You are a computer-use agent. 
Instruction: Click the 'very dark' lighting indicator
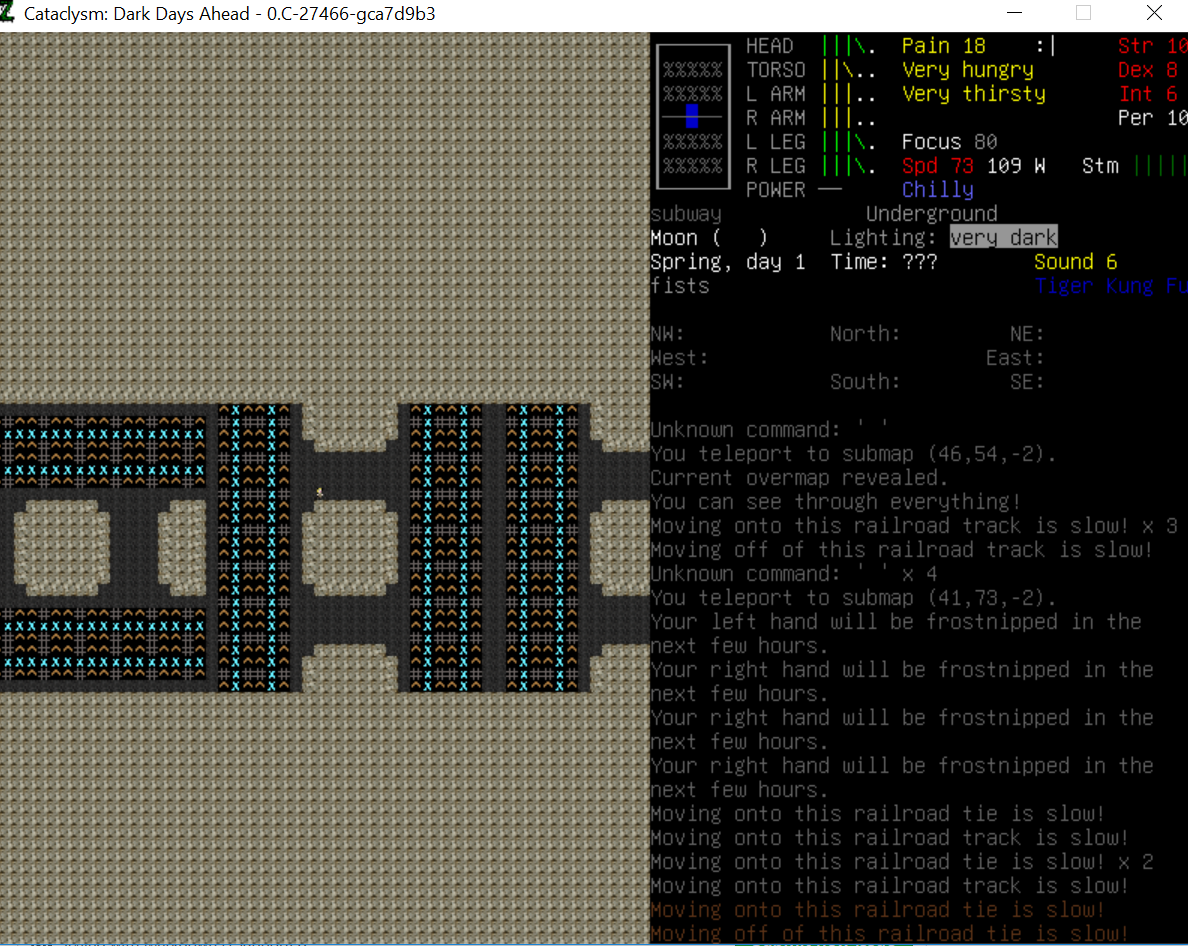pyautogui.click(x=1003, y=237)
